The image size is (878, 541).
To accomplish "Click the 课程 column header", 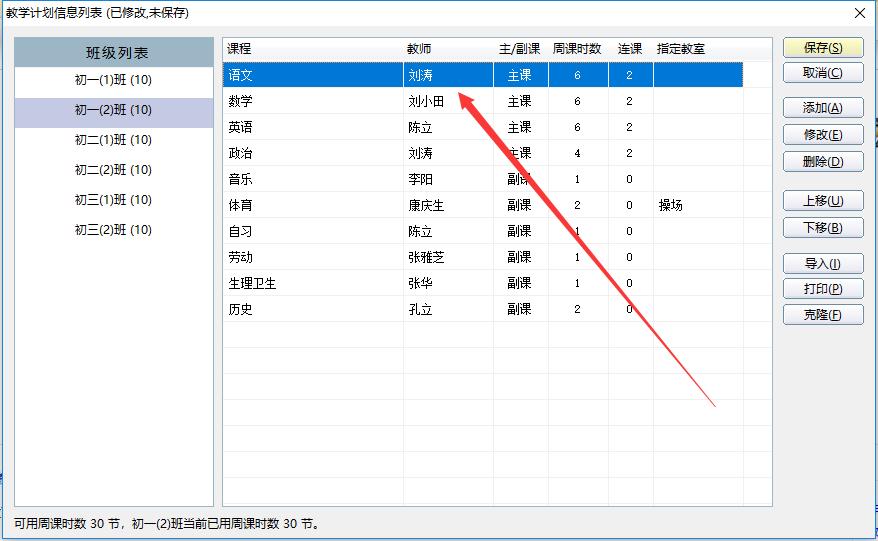I will (x=239, y=49).
